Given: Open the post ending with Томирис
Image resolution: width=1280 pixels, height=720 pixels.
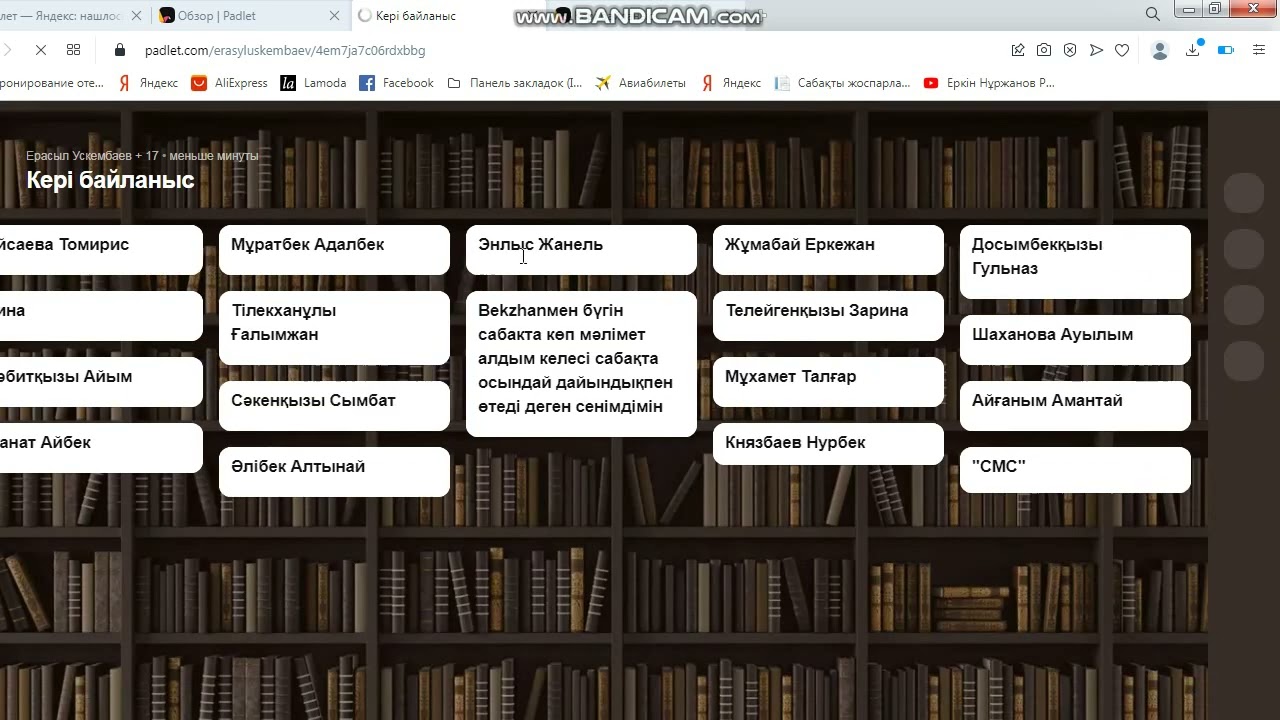Looking at the screenshot, I should 100,249.
